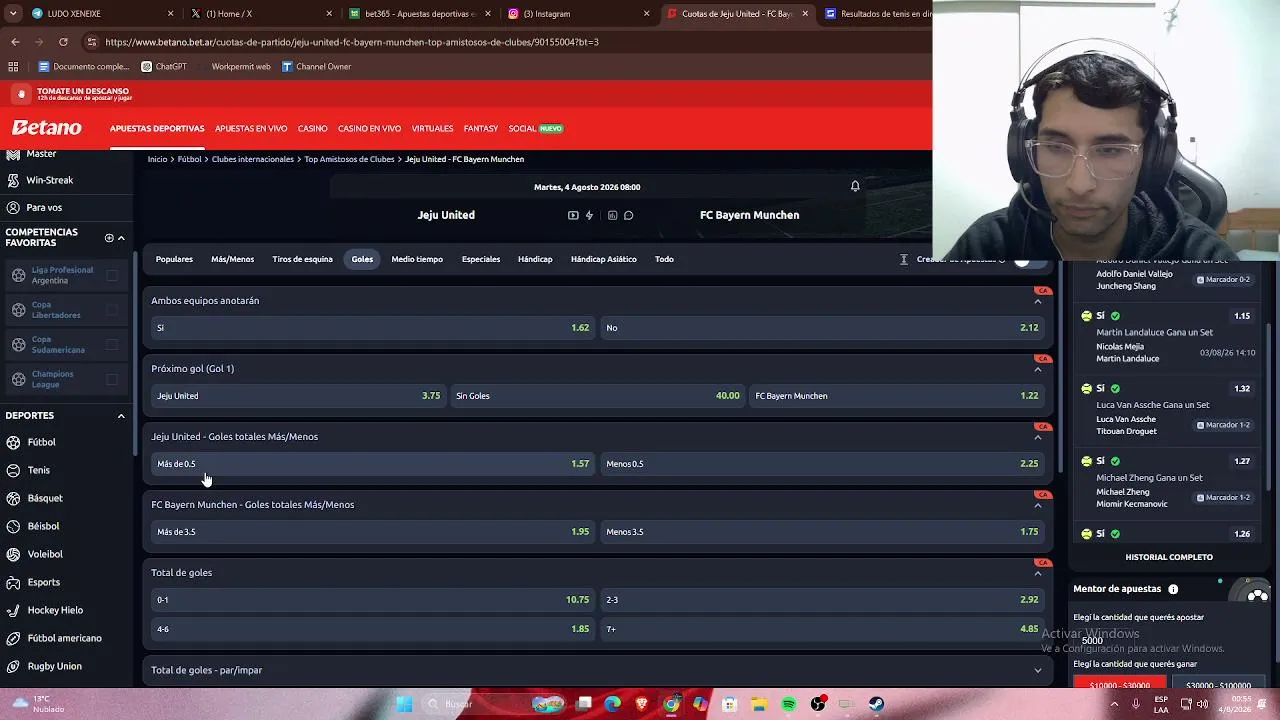
Task: Open Para vos in the sidebar
Action: click(x=44, y=208)
